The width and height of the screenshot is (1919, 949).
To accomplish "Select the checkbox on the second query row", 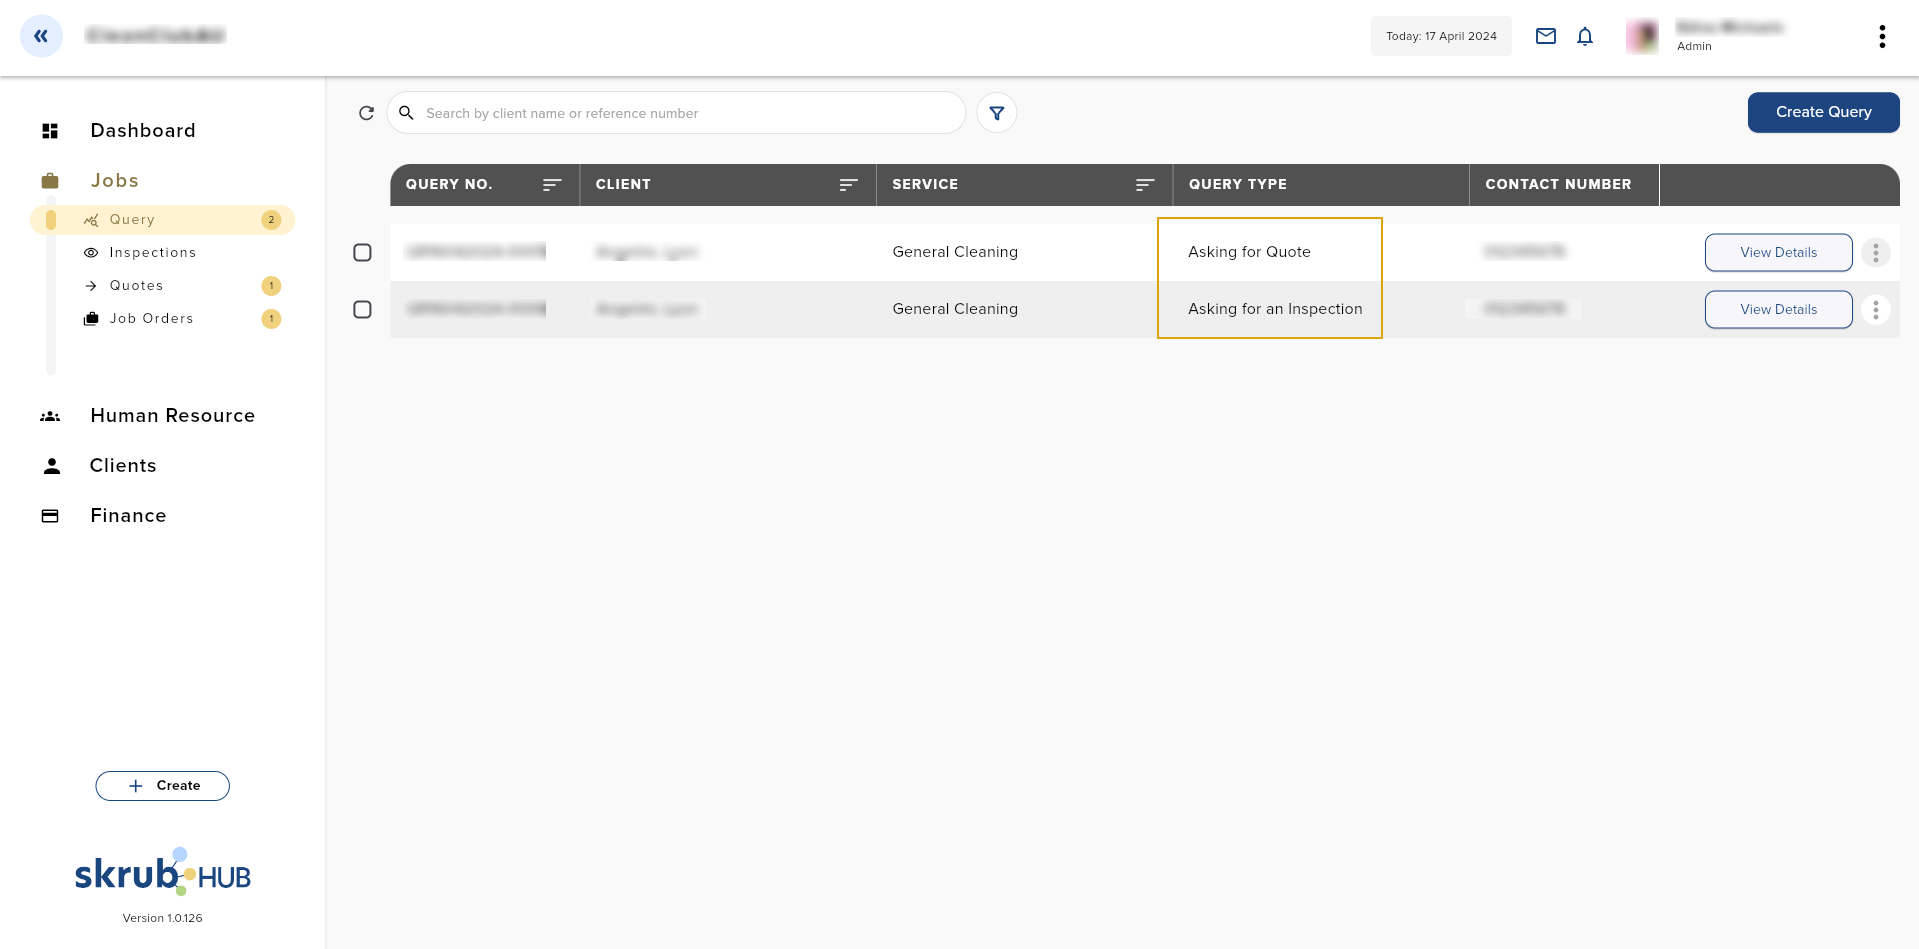I will [362, 309].
